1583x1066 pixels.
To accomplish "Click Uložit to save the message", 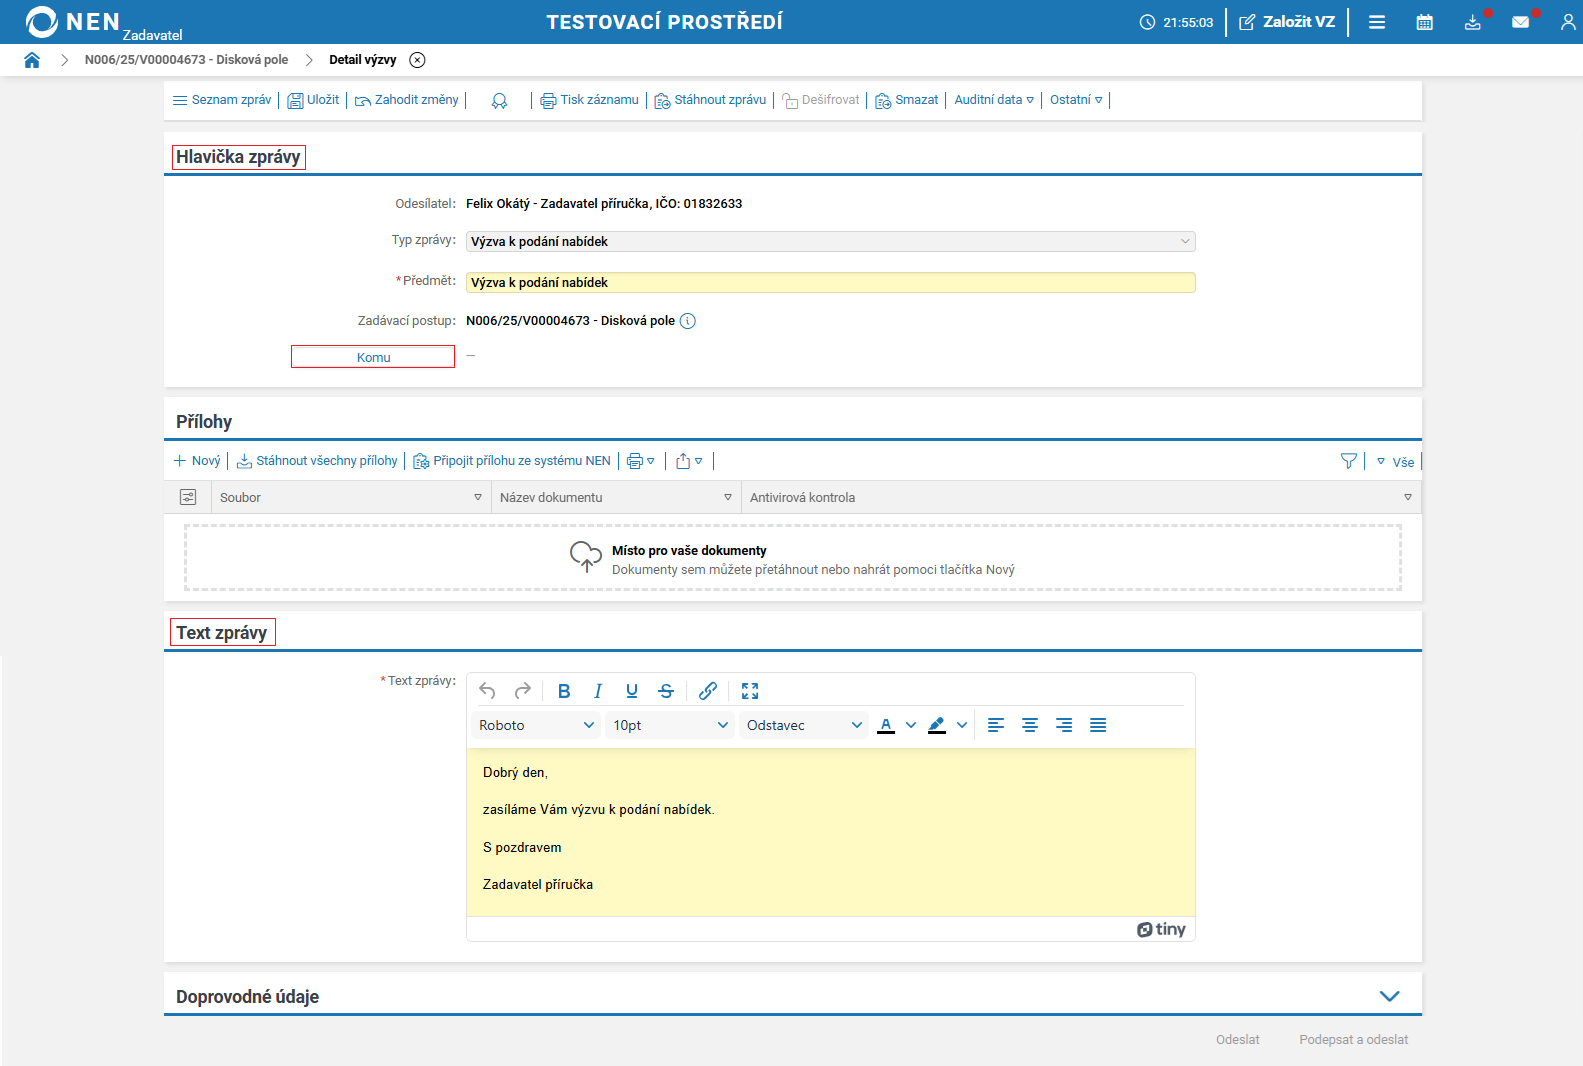I will (314, 100).
